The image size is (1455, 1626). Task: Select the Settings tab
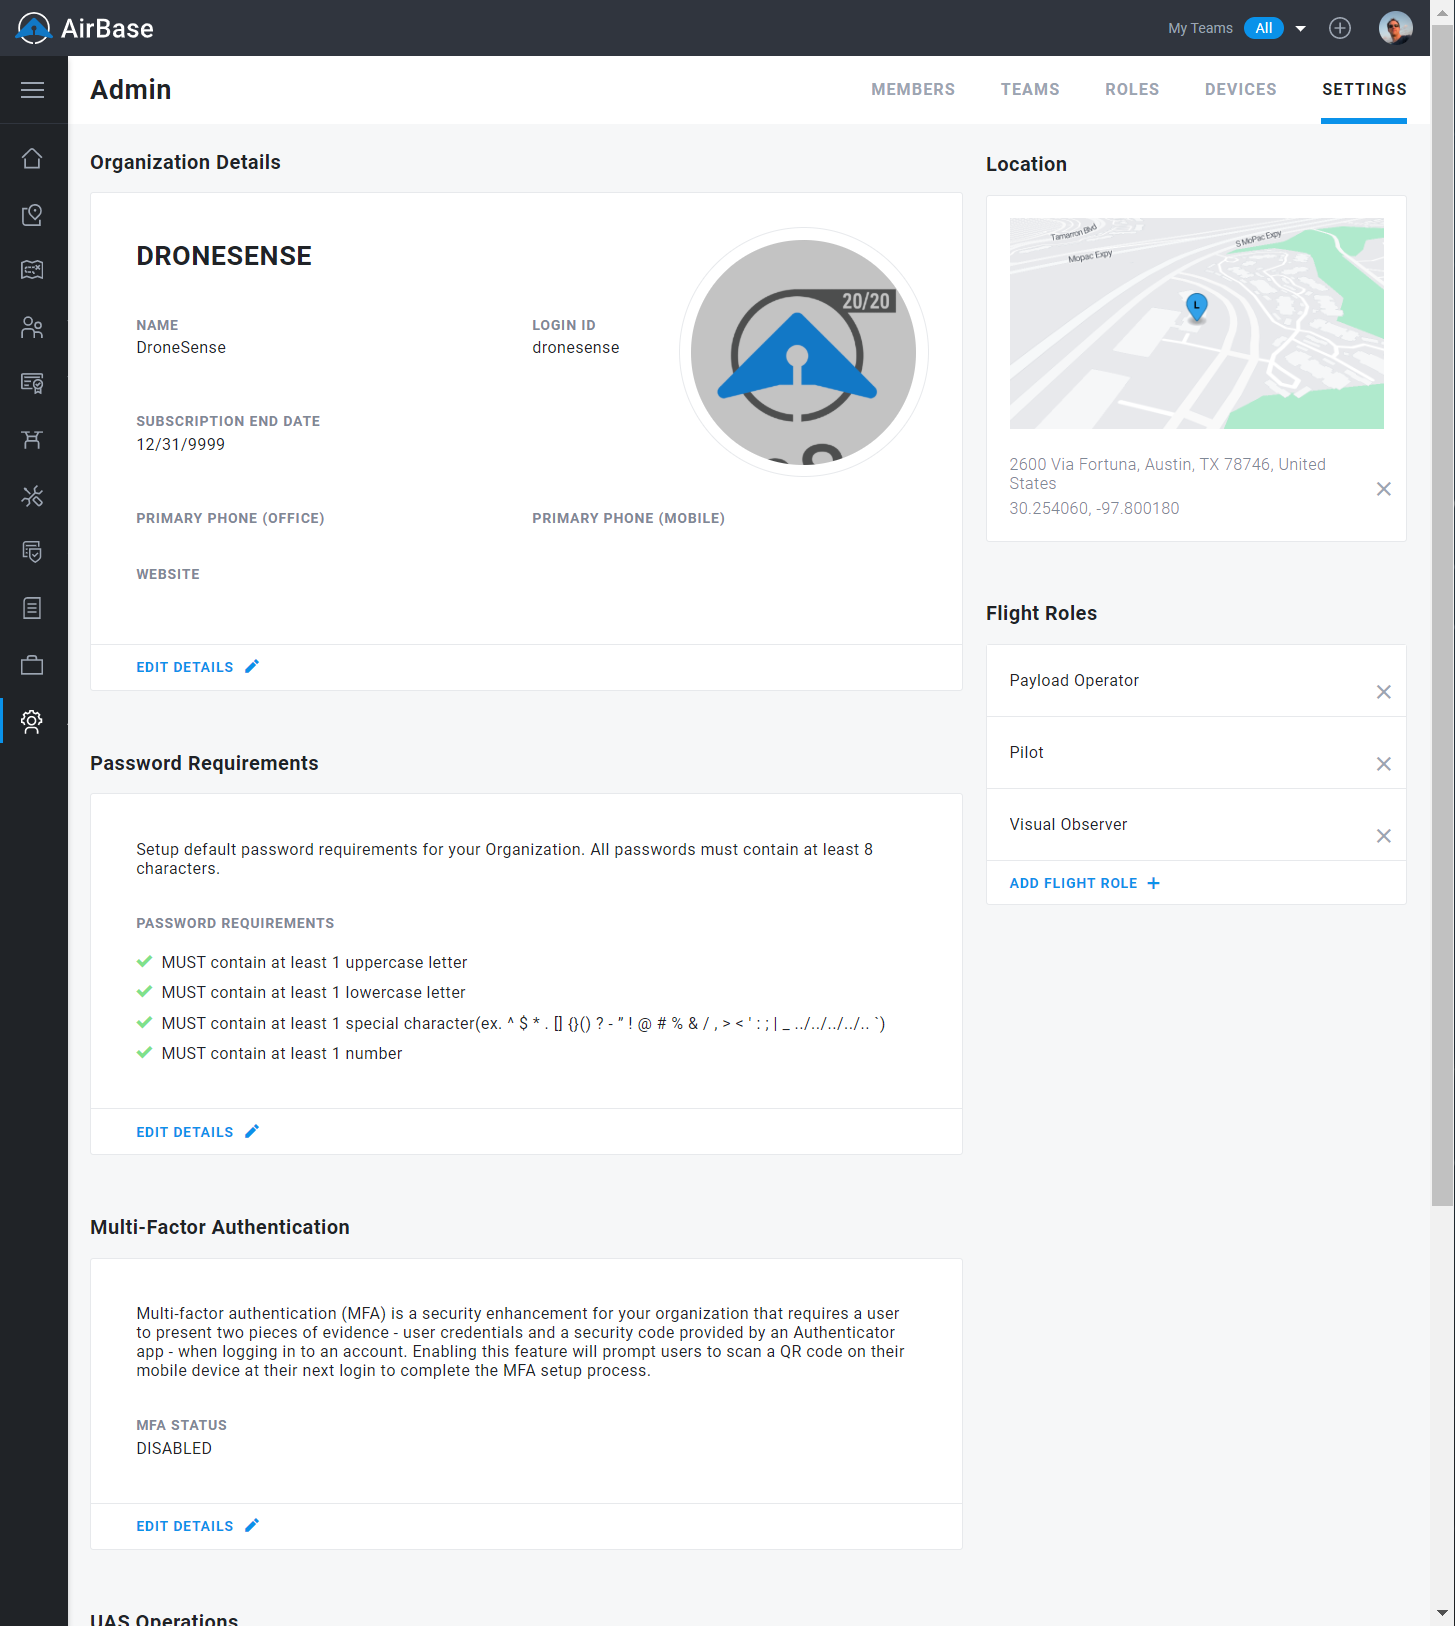[1364, 90]
